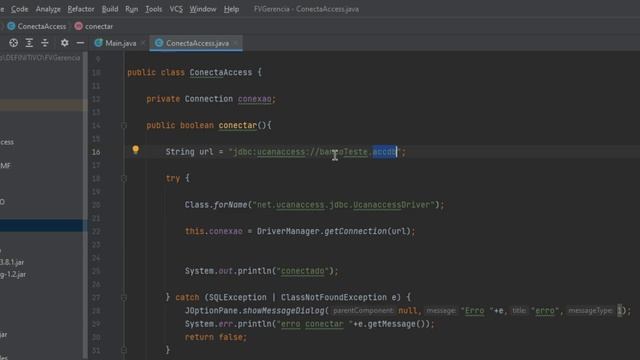Open the Tools menu
The height and width of the screenshot is (360, 640).
point(153,9)
